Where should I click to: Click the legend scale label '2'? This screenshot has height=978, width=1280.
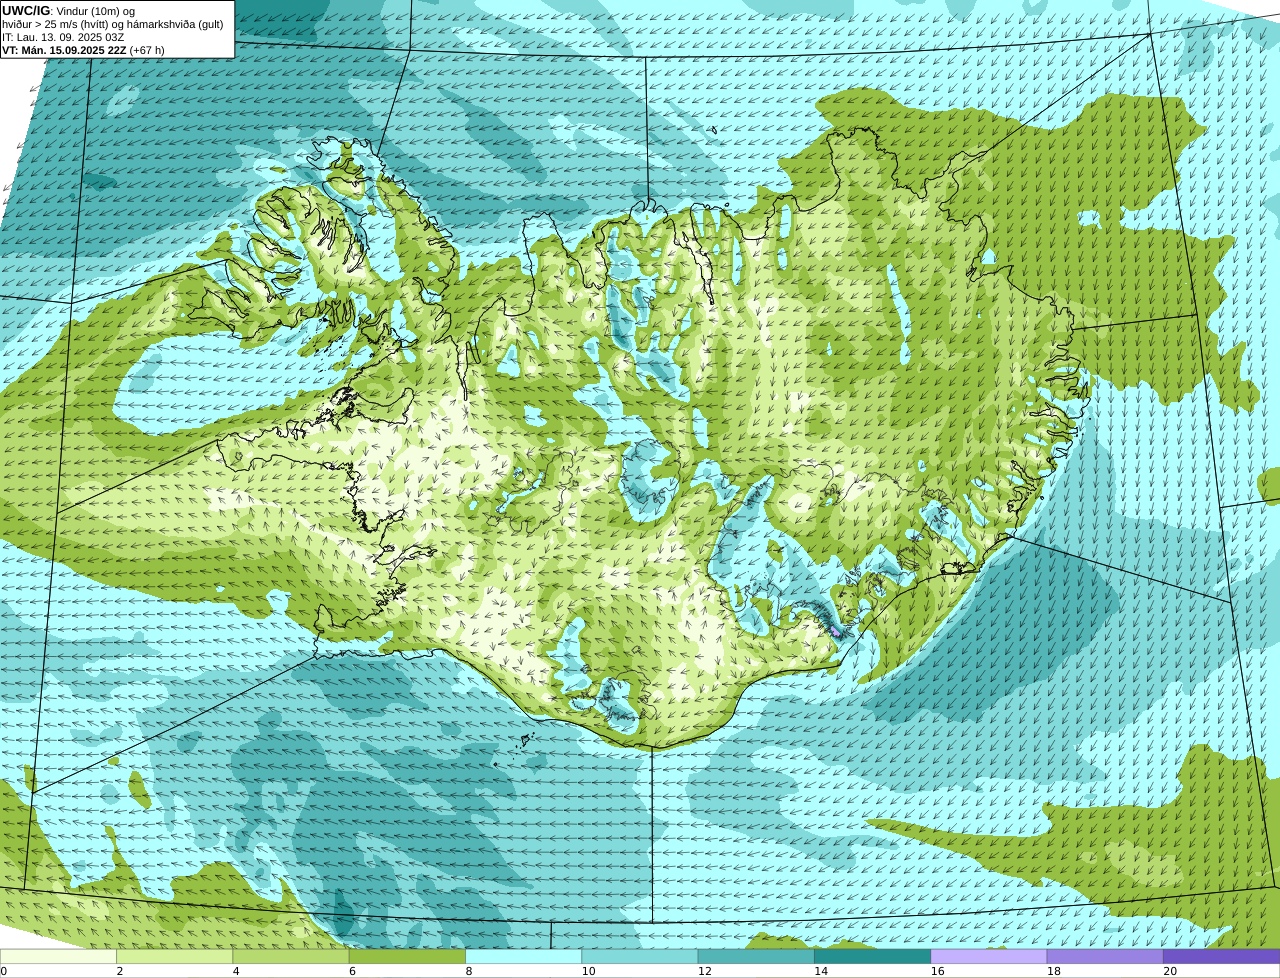pos(120,971)
